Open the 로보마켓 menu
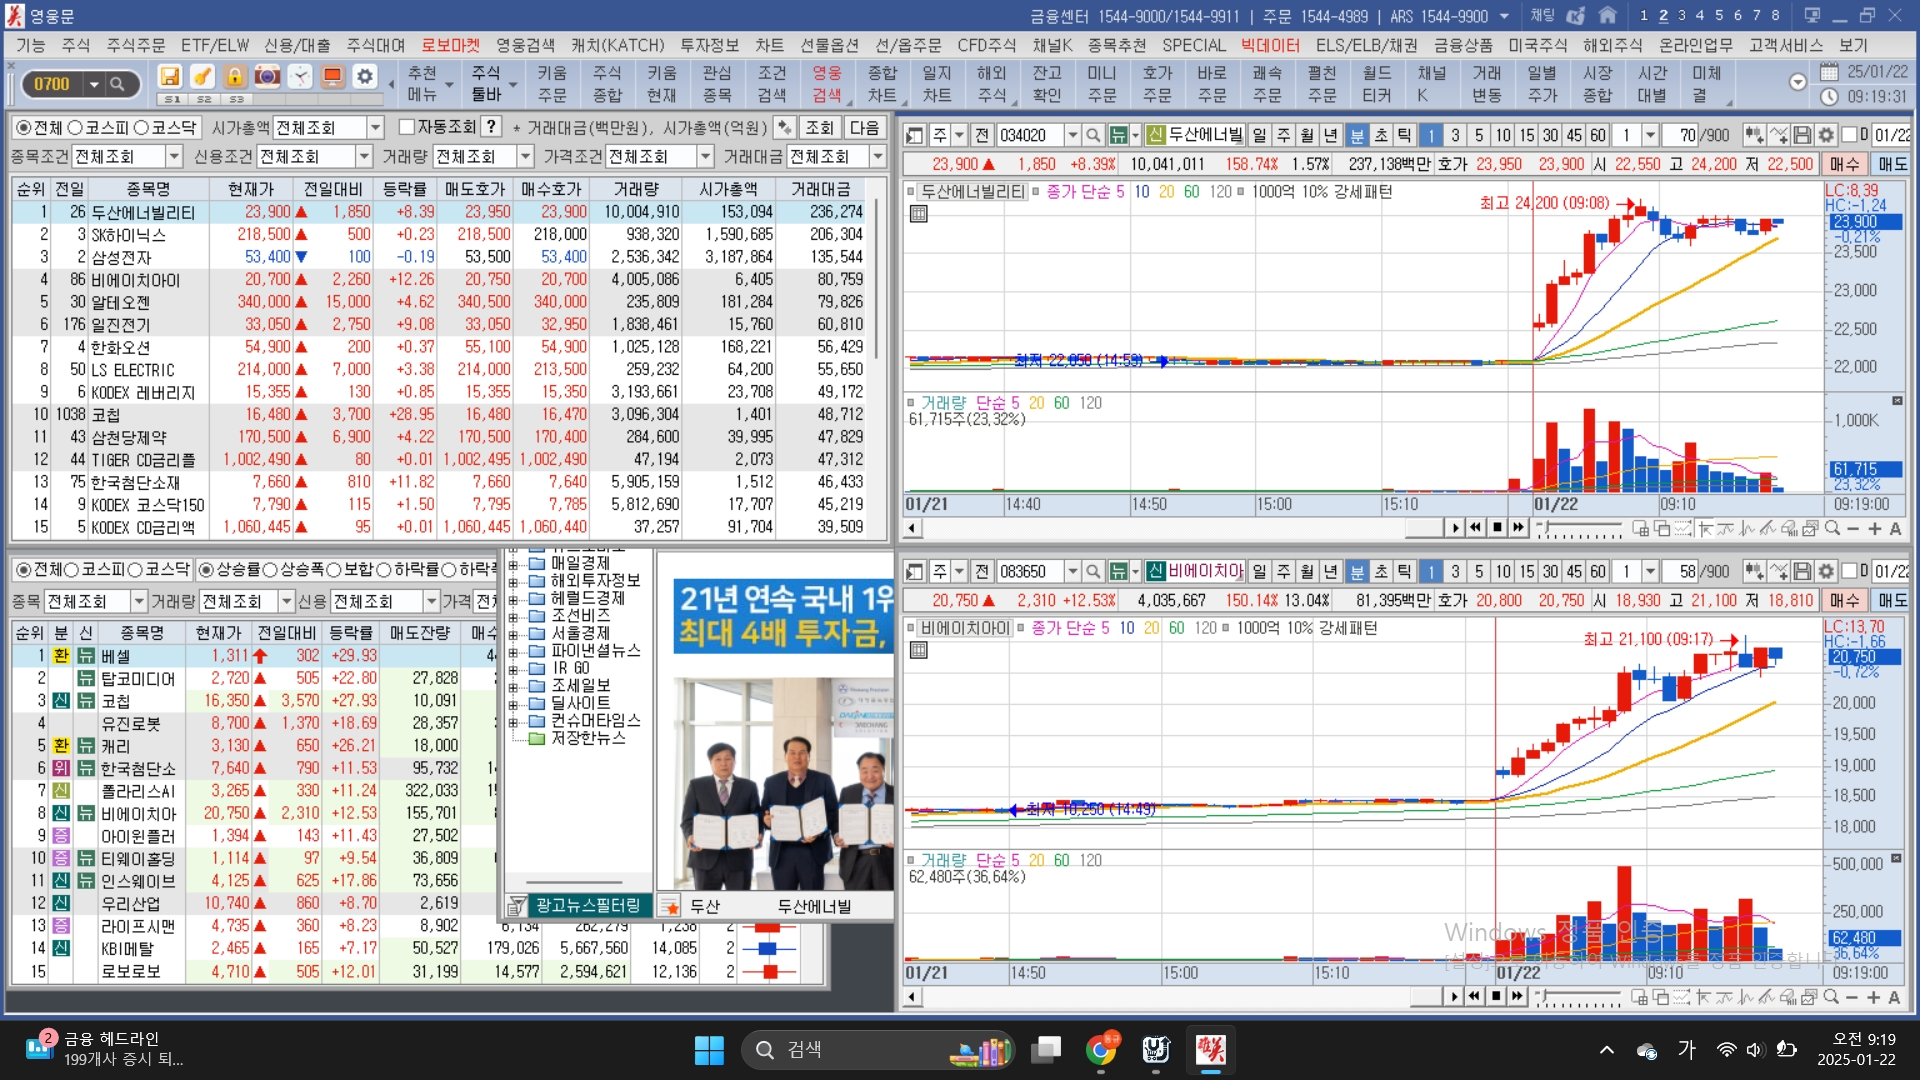The height and width of the screenshot is (1080, 1920). pyautogui.click(x=450, y=45)
